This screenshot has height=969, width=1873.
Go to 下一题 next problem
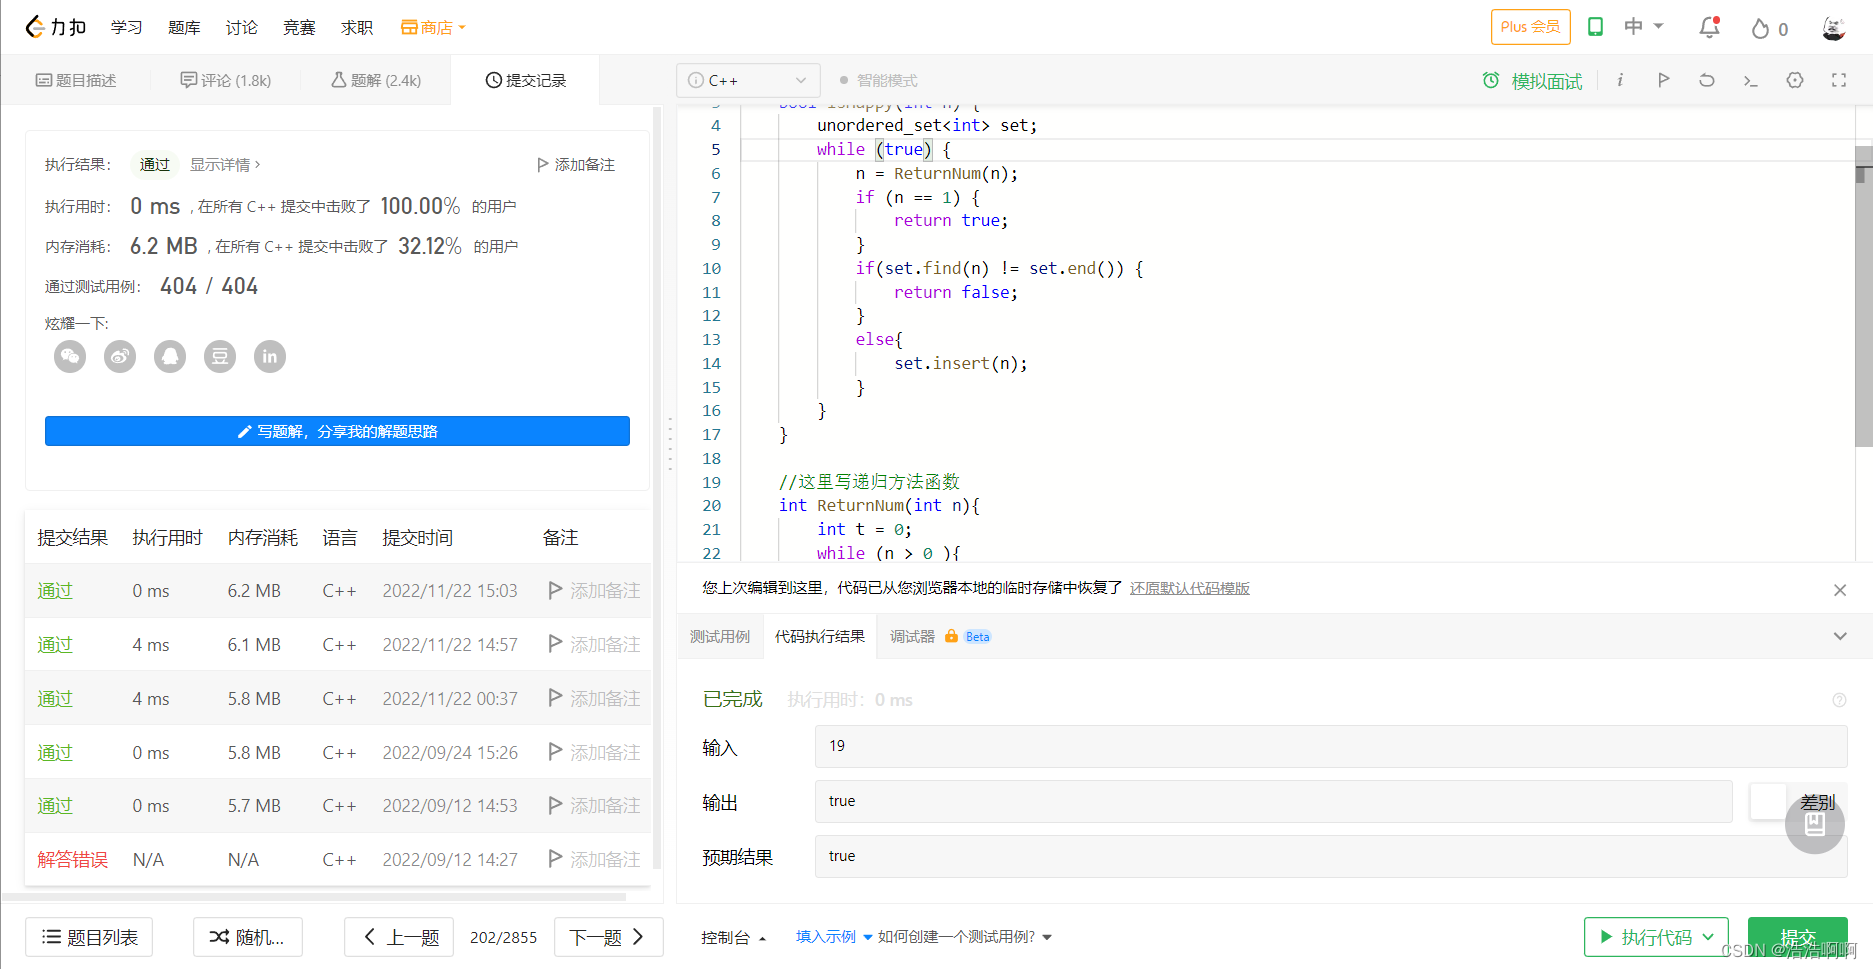(x=608, y=937)
